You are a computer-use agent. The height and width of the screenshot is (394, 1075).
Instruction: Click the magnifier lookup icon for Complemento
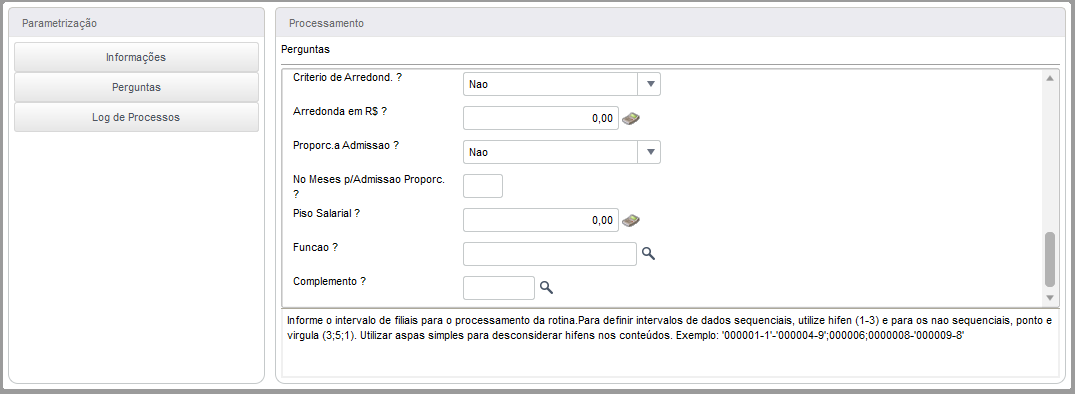[x=546, y=288]
